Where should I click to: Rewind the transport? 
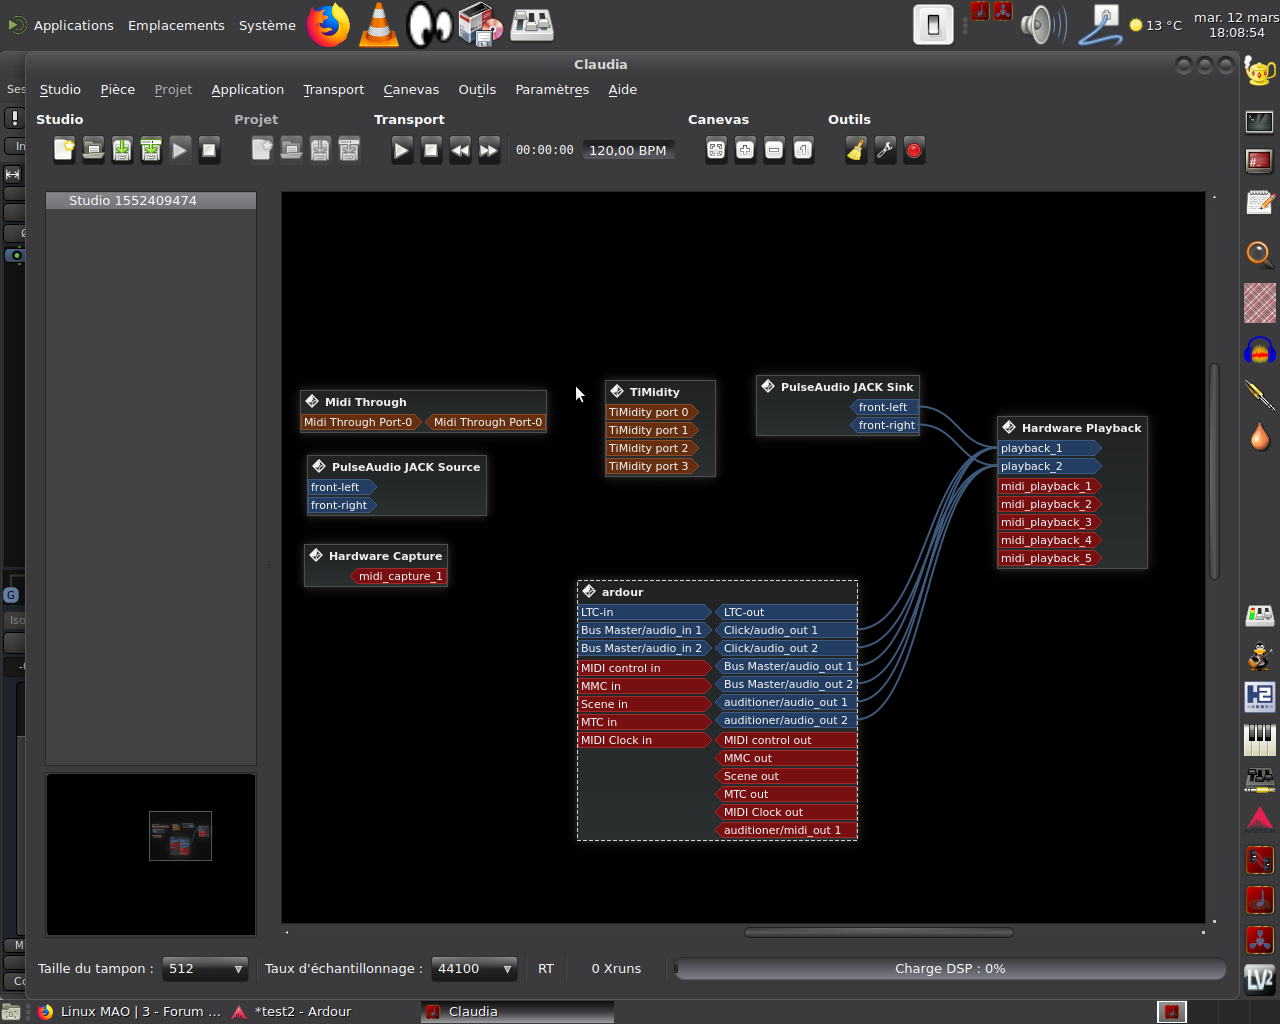(460, 150)
